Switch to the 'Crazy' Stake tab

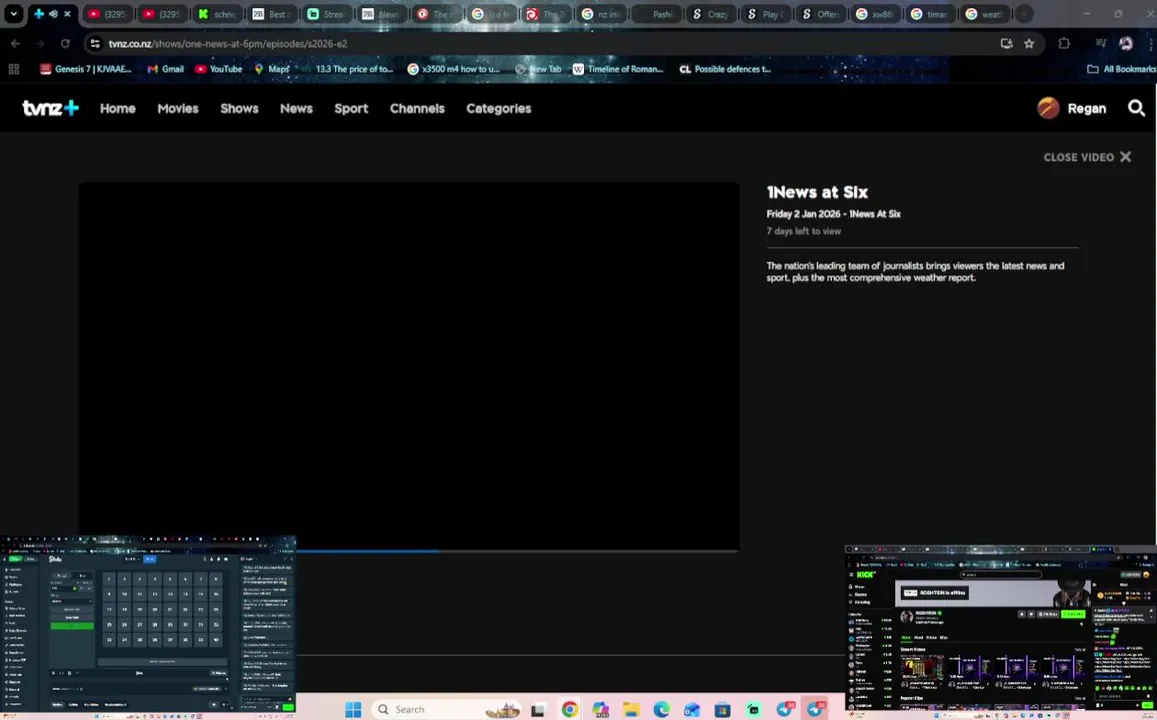click(711, 14)
